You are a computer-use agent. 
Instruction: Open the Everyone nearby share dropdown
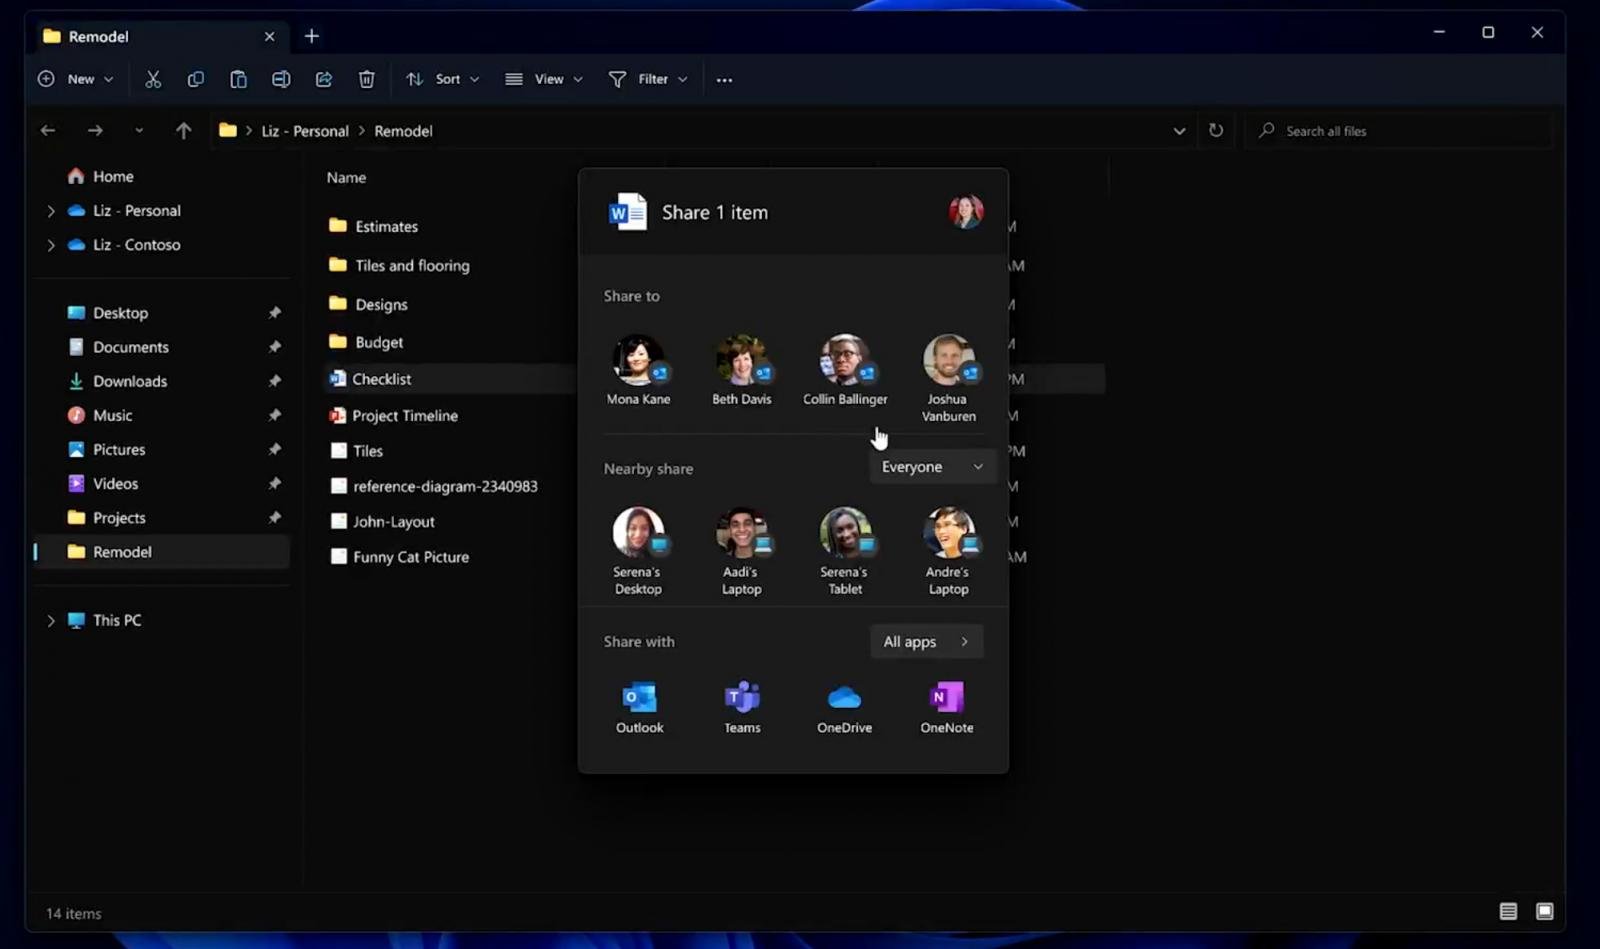pyautogui.click(x=932, y=467)
